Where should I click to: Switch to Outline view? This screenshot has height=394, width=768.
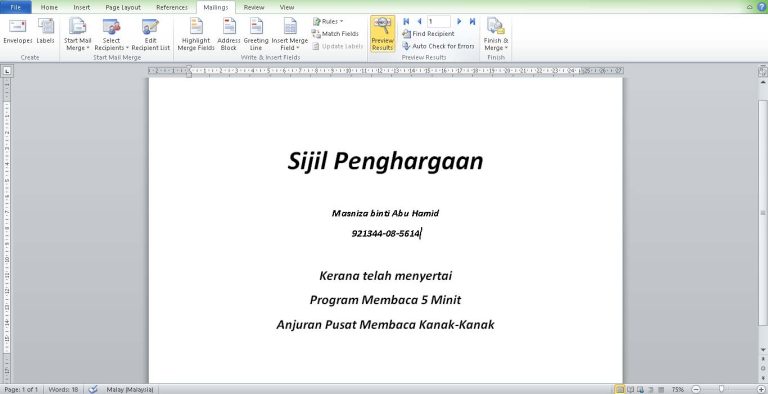650,390
